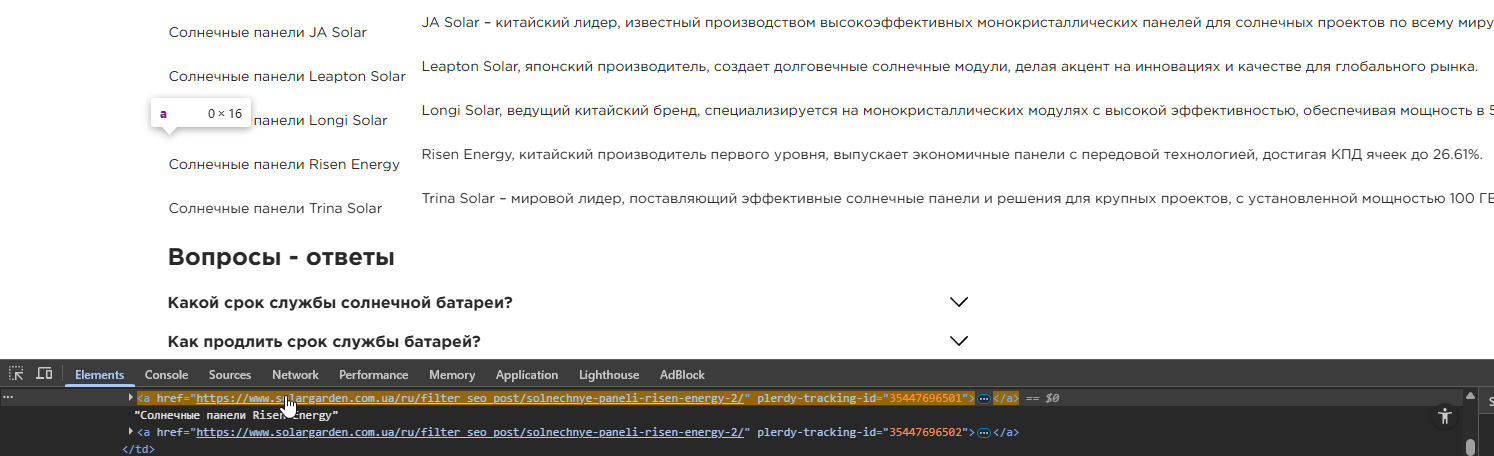Click the three-dots gutter icon beside selected node
The image size is (1494, 456).
[x=8, y=398]
